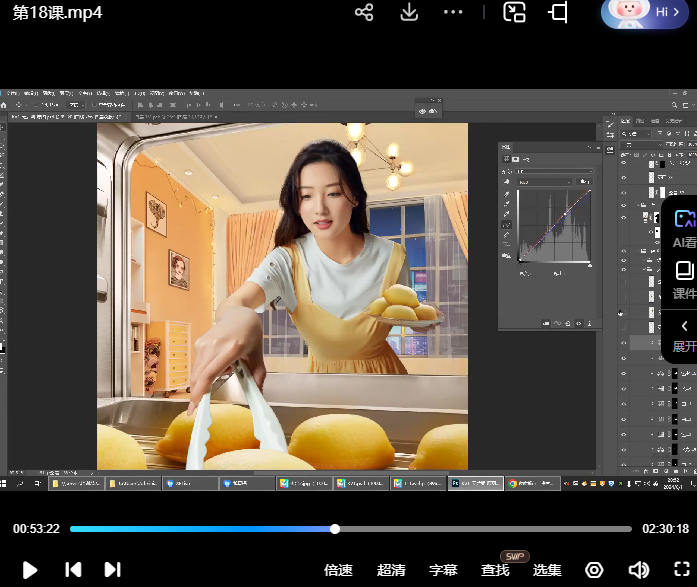Skip to the next video
Image resolution: width=697 pixels, height=587 pixels.
[112, 570]
